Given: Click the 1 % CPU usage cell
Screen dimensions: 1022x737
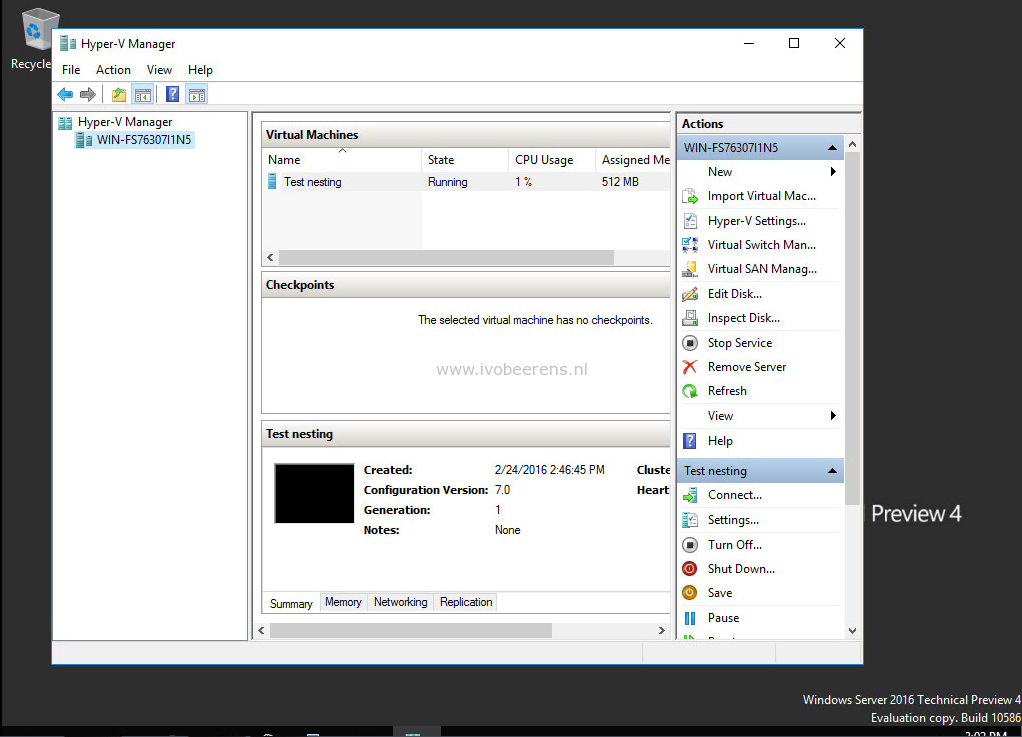Looking at the screenshot, I should [523, 182].
